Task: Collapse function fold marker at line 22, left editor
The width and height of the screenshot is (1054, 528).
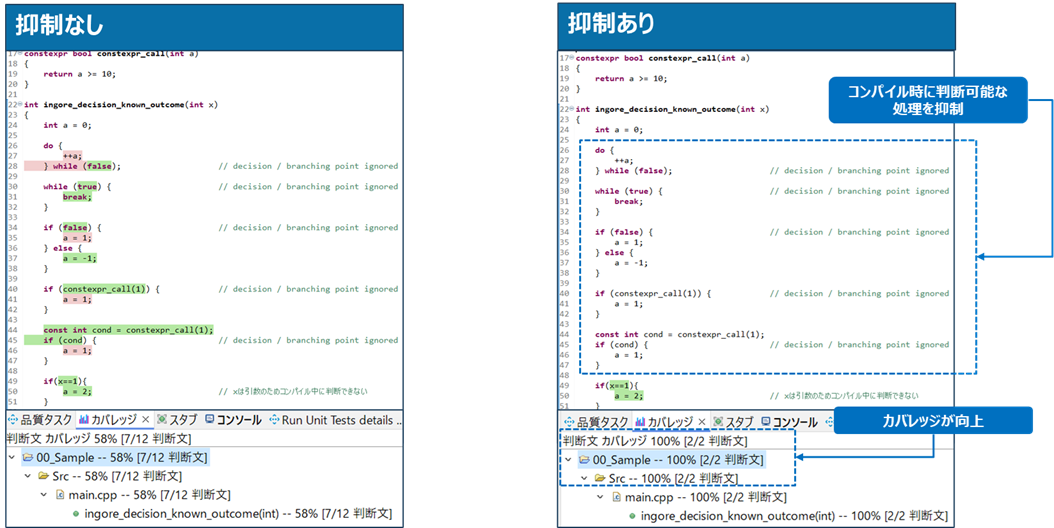Action: pos(21,104)
